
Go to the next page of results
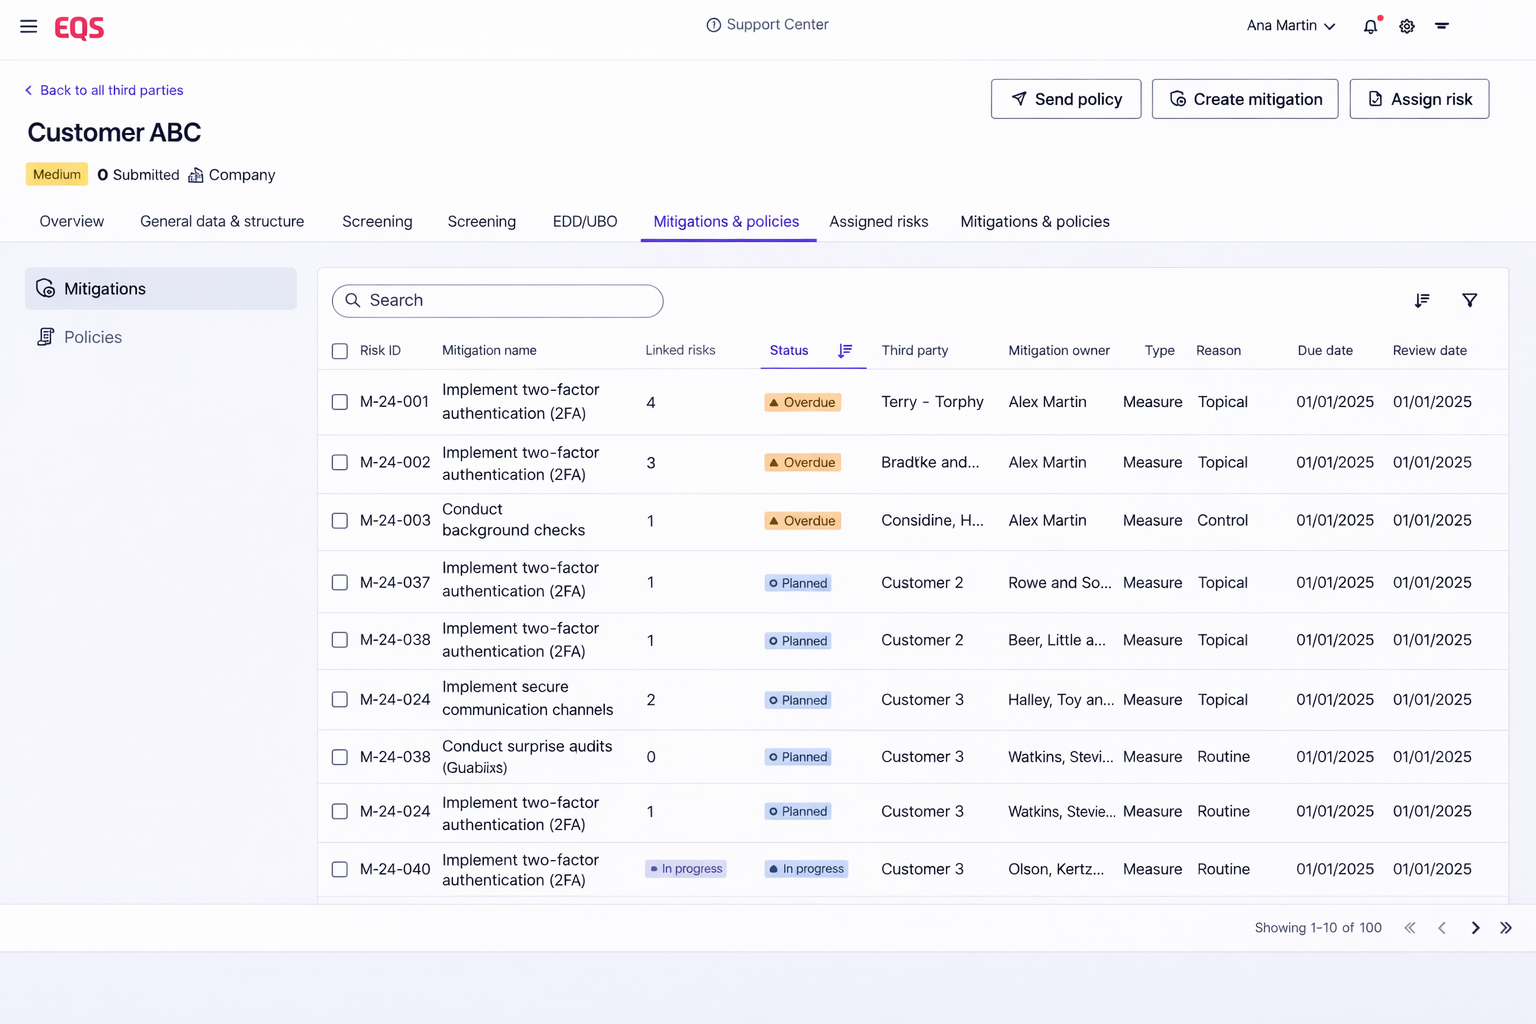pyautogui.click(x=1475, y=928)
